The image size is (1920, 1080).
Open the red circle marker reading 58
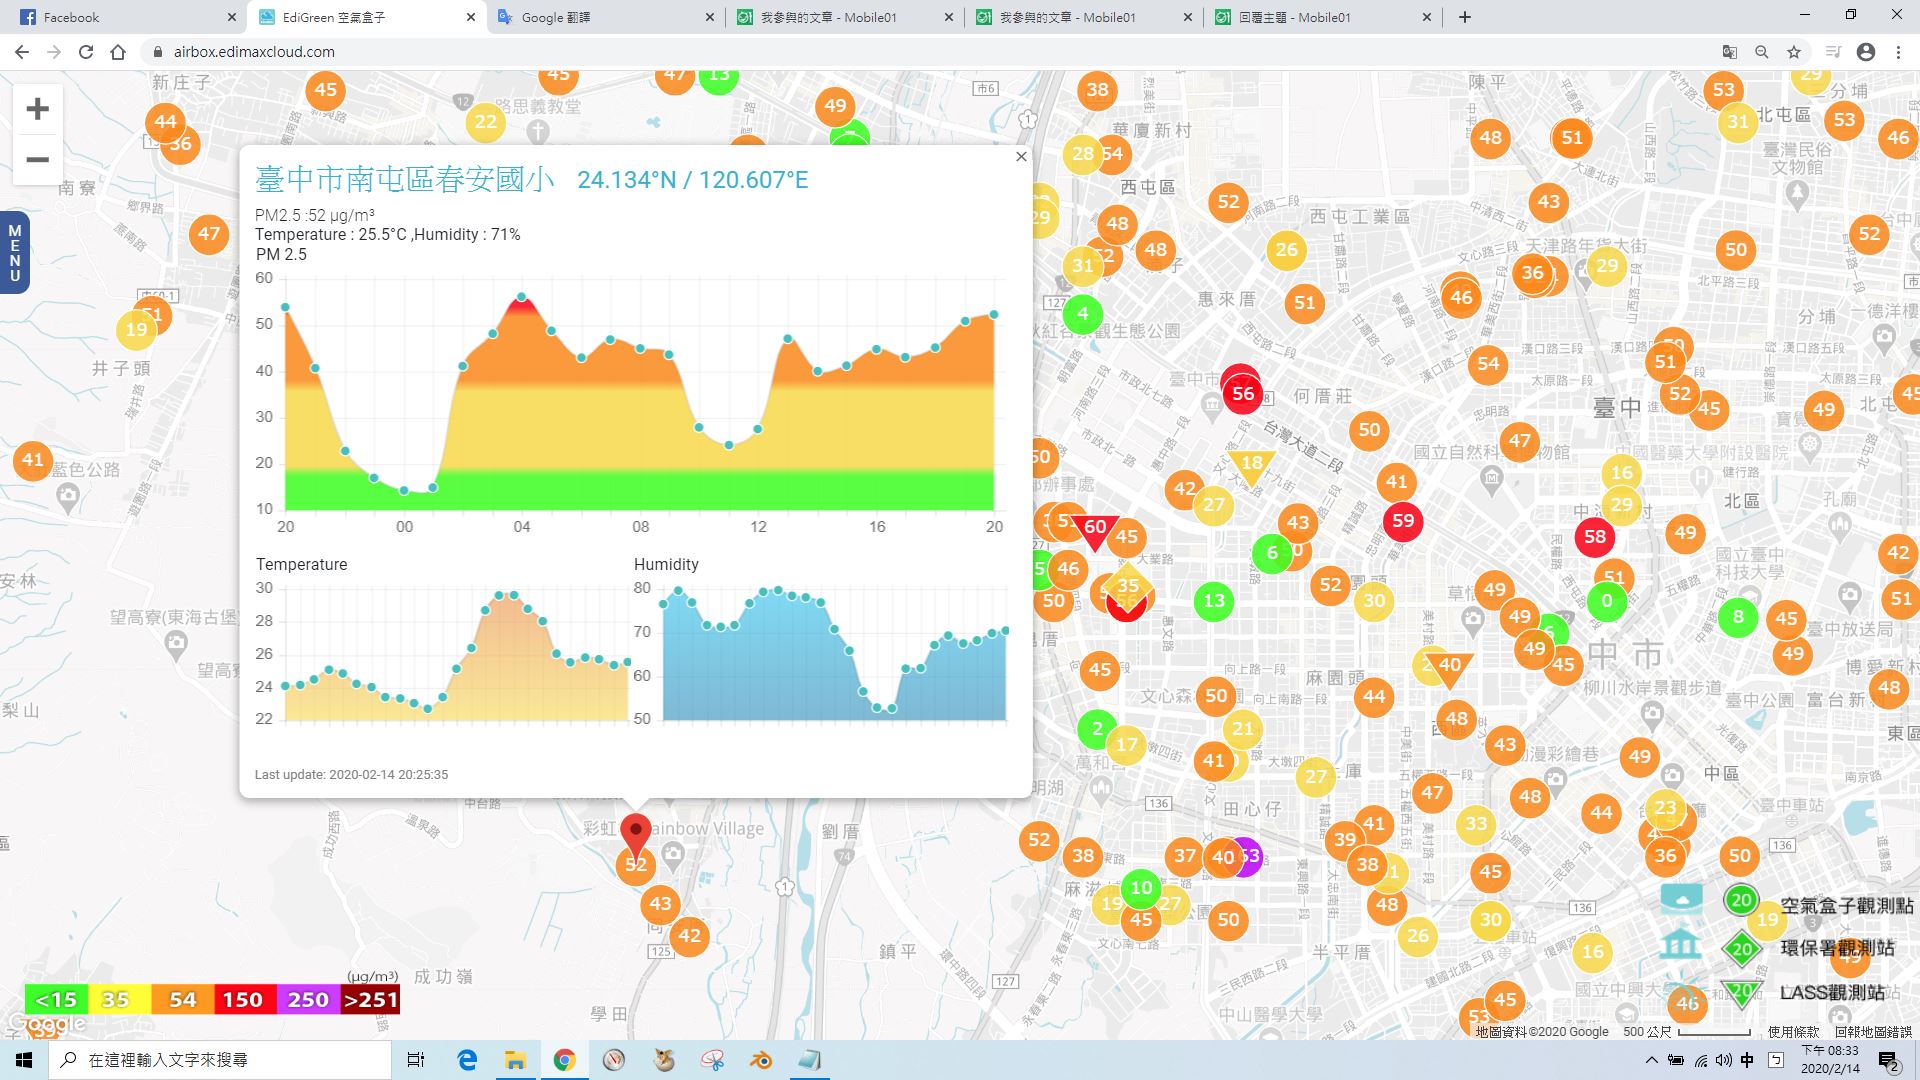(x=1595, y=536)
